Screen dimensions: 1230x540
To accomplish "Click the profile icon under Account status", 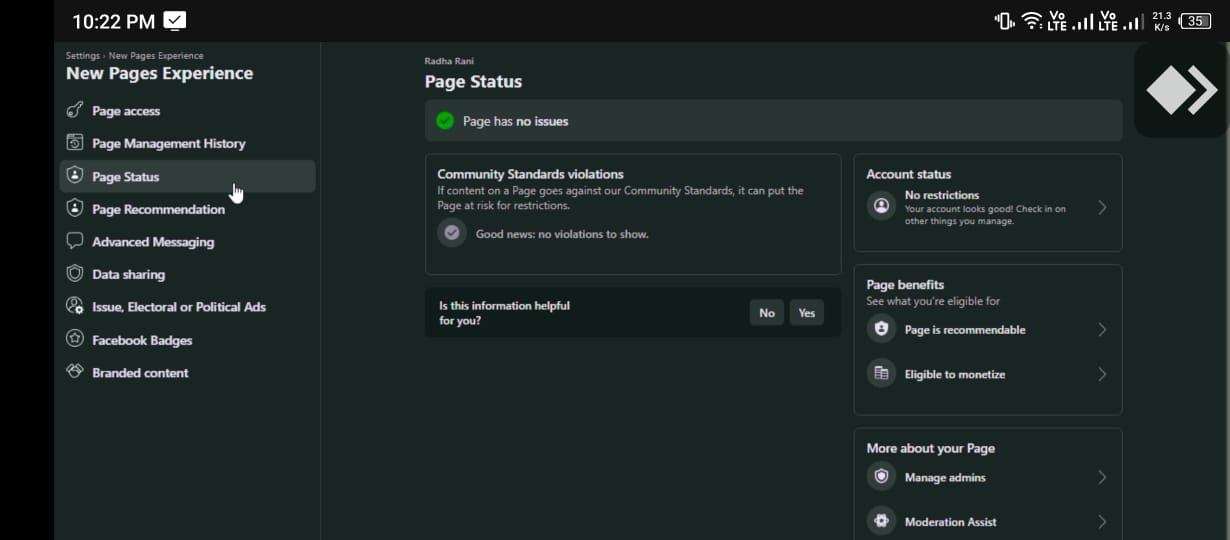I will coord(881,206).
